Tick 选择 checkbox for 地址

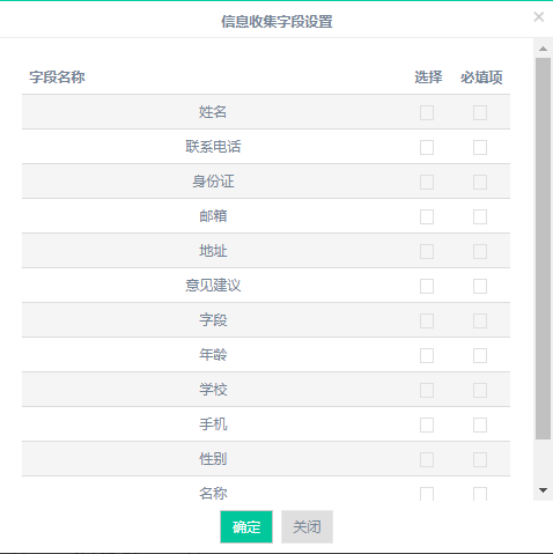click(x=427, y=251)
